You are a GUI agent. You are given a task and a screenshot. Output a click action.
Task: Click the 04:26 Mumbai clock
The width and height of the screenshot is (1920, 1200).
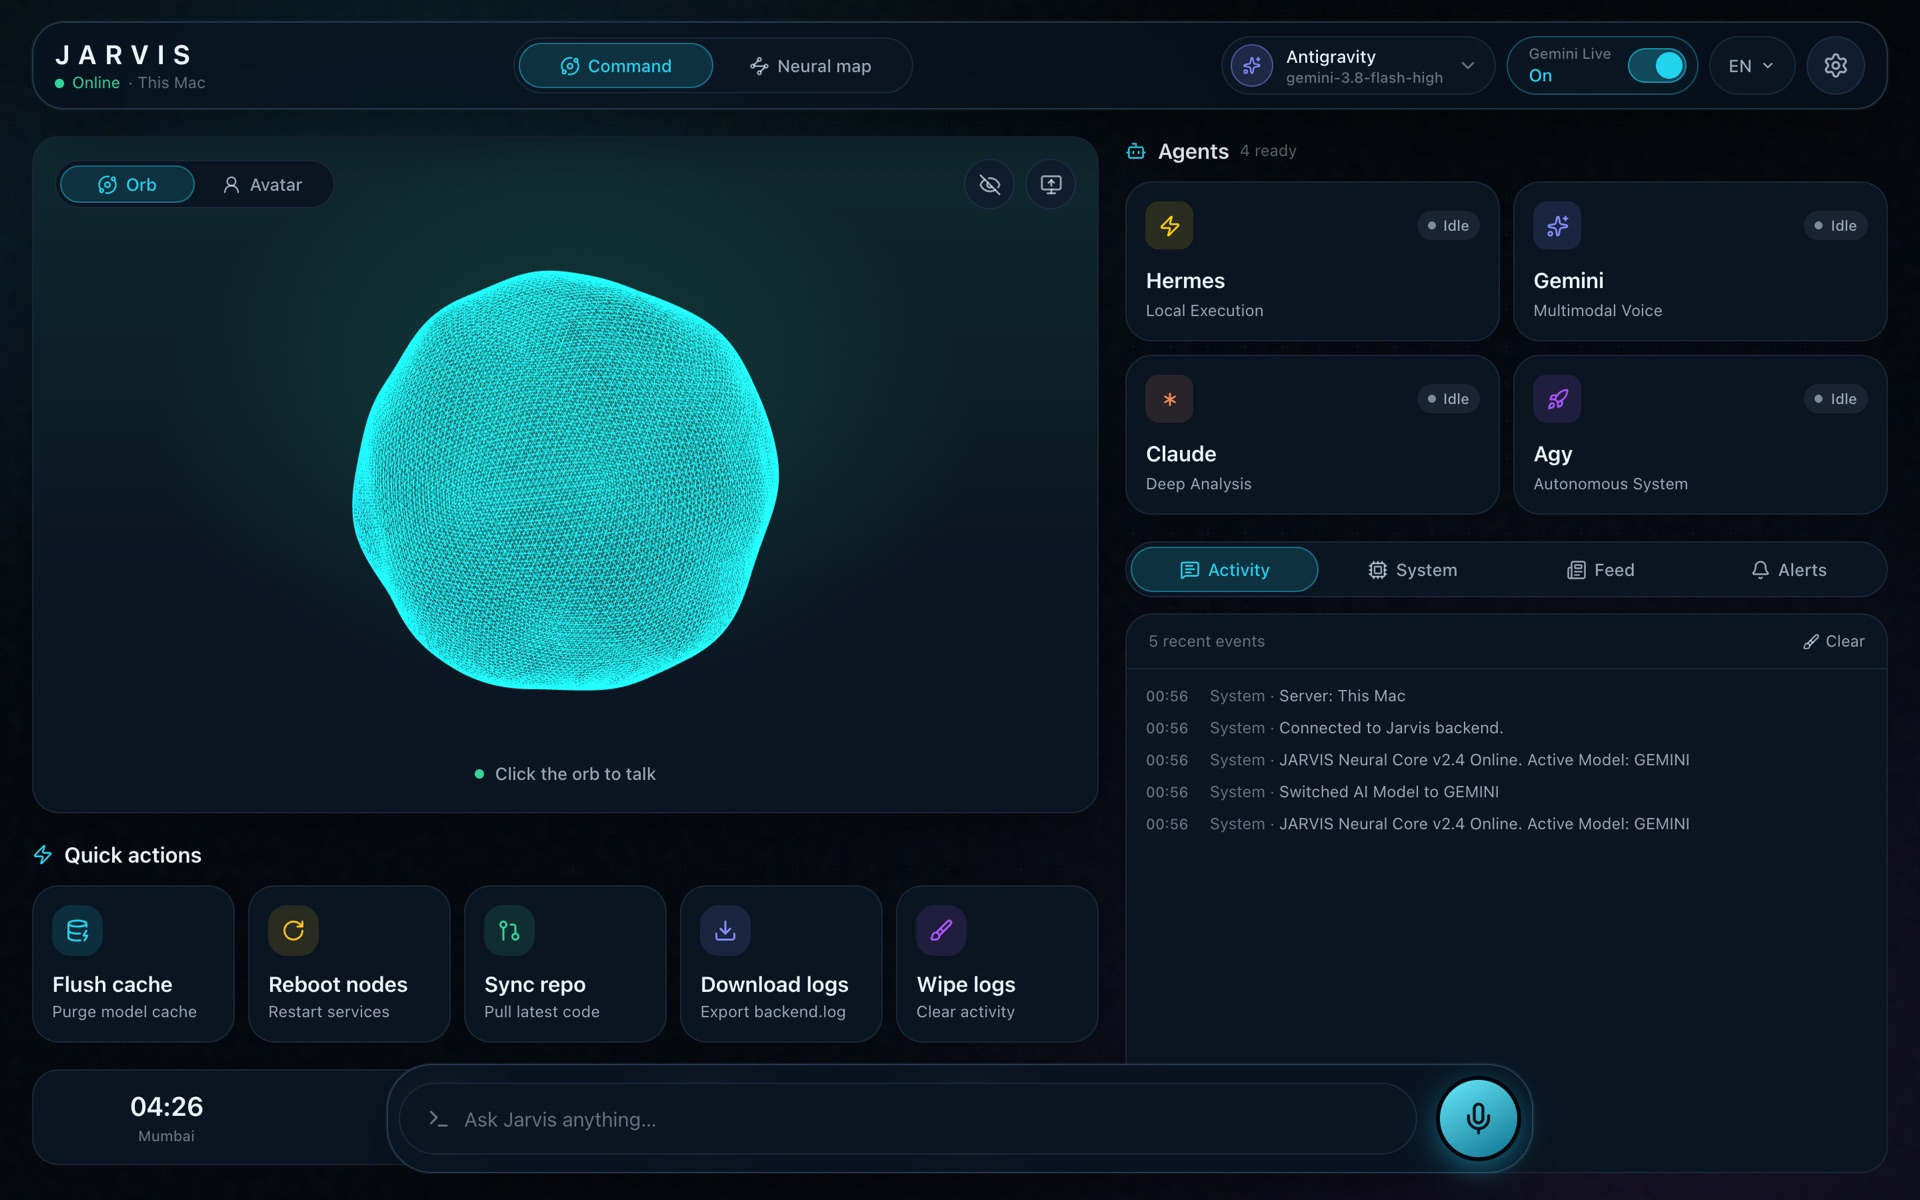(x=166, y=1118)
